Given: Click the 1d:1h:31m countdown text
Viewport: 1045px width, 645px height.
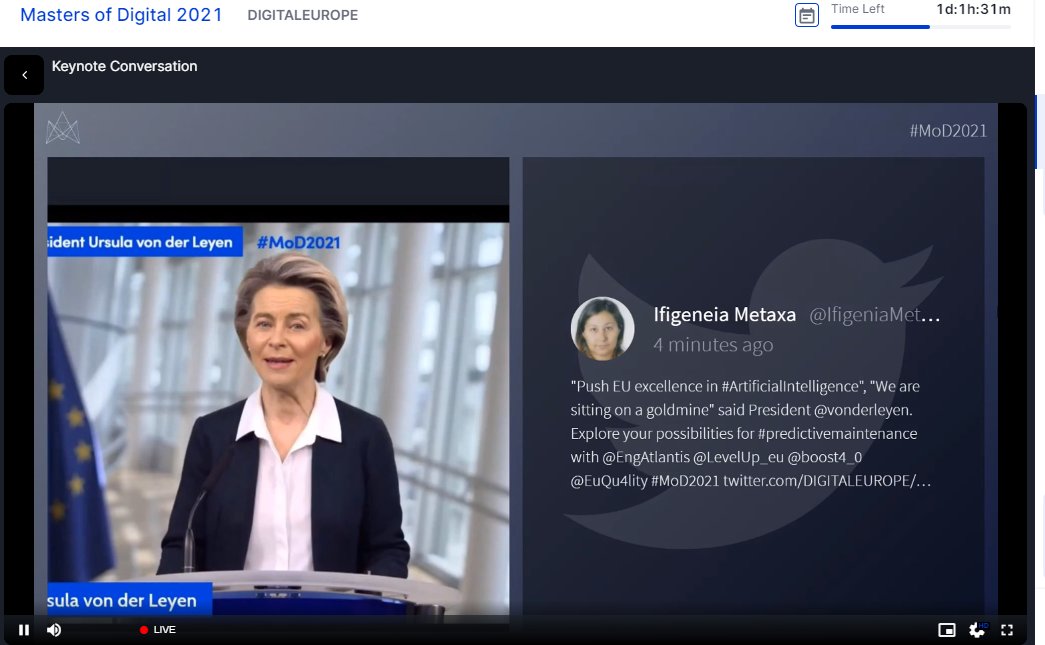Looking at the screenshot, I should click(973, 9).
